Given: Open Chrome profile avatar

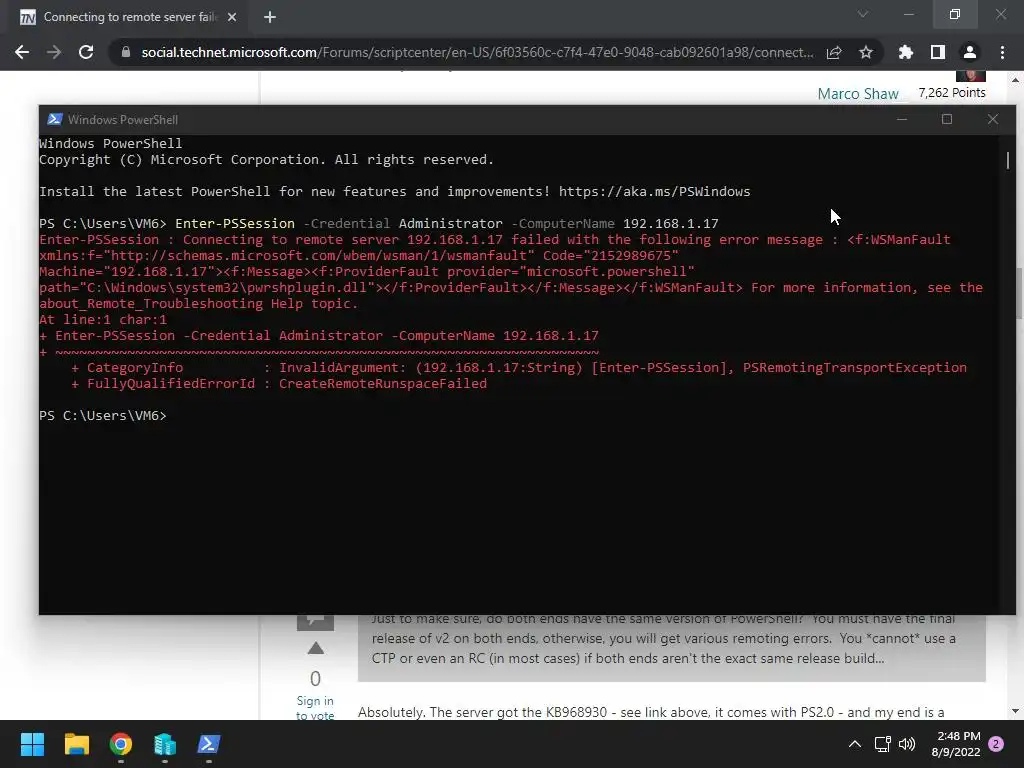Looking at the screenshot, I should click(x=970, y=52).
